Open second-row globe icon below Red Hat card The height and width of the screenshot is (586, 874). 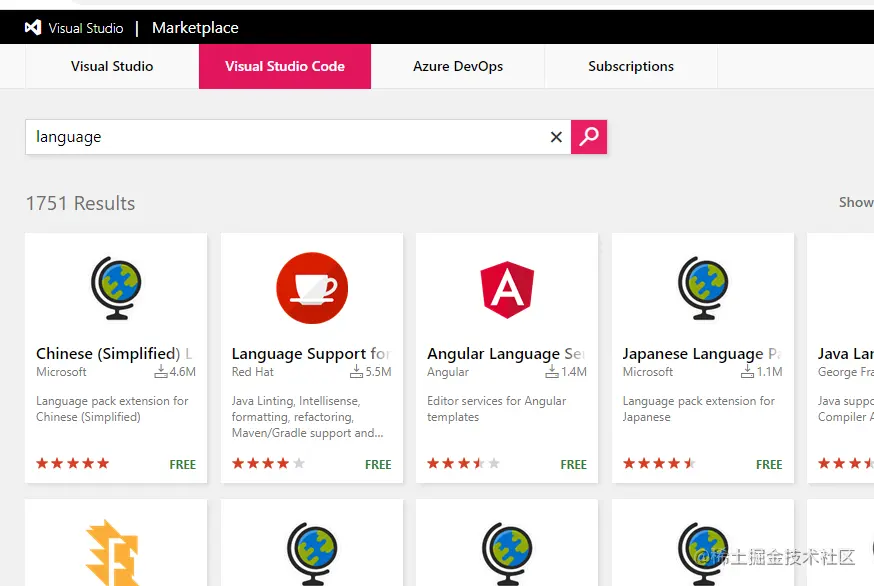tap(312, 553)
